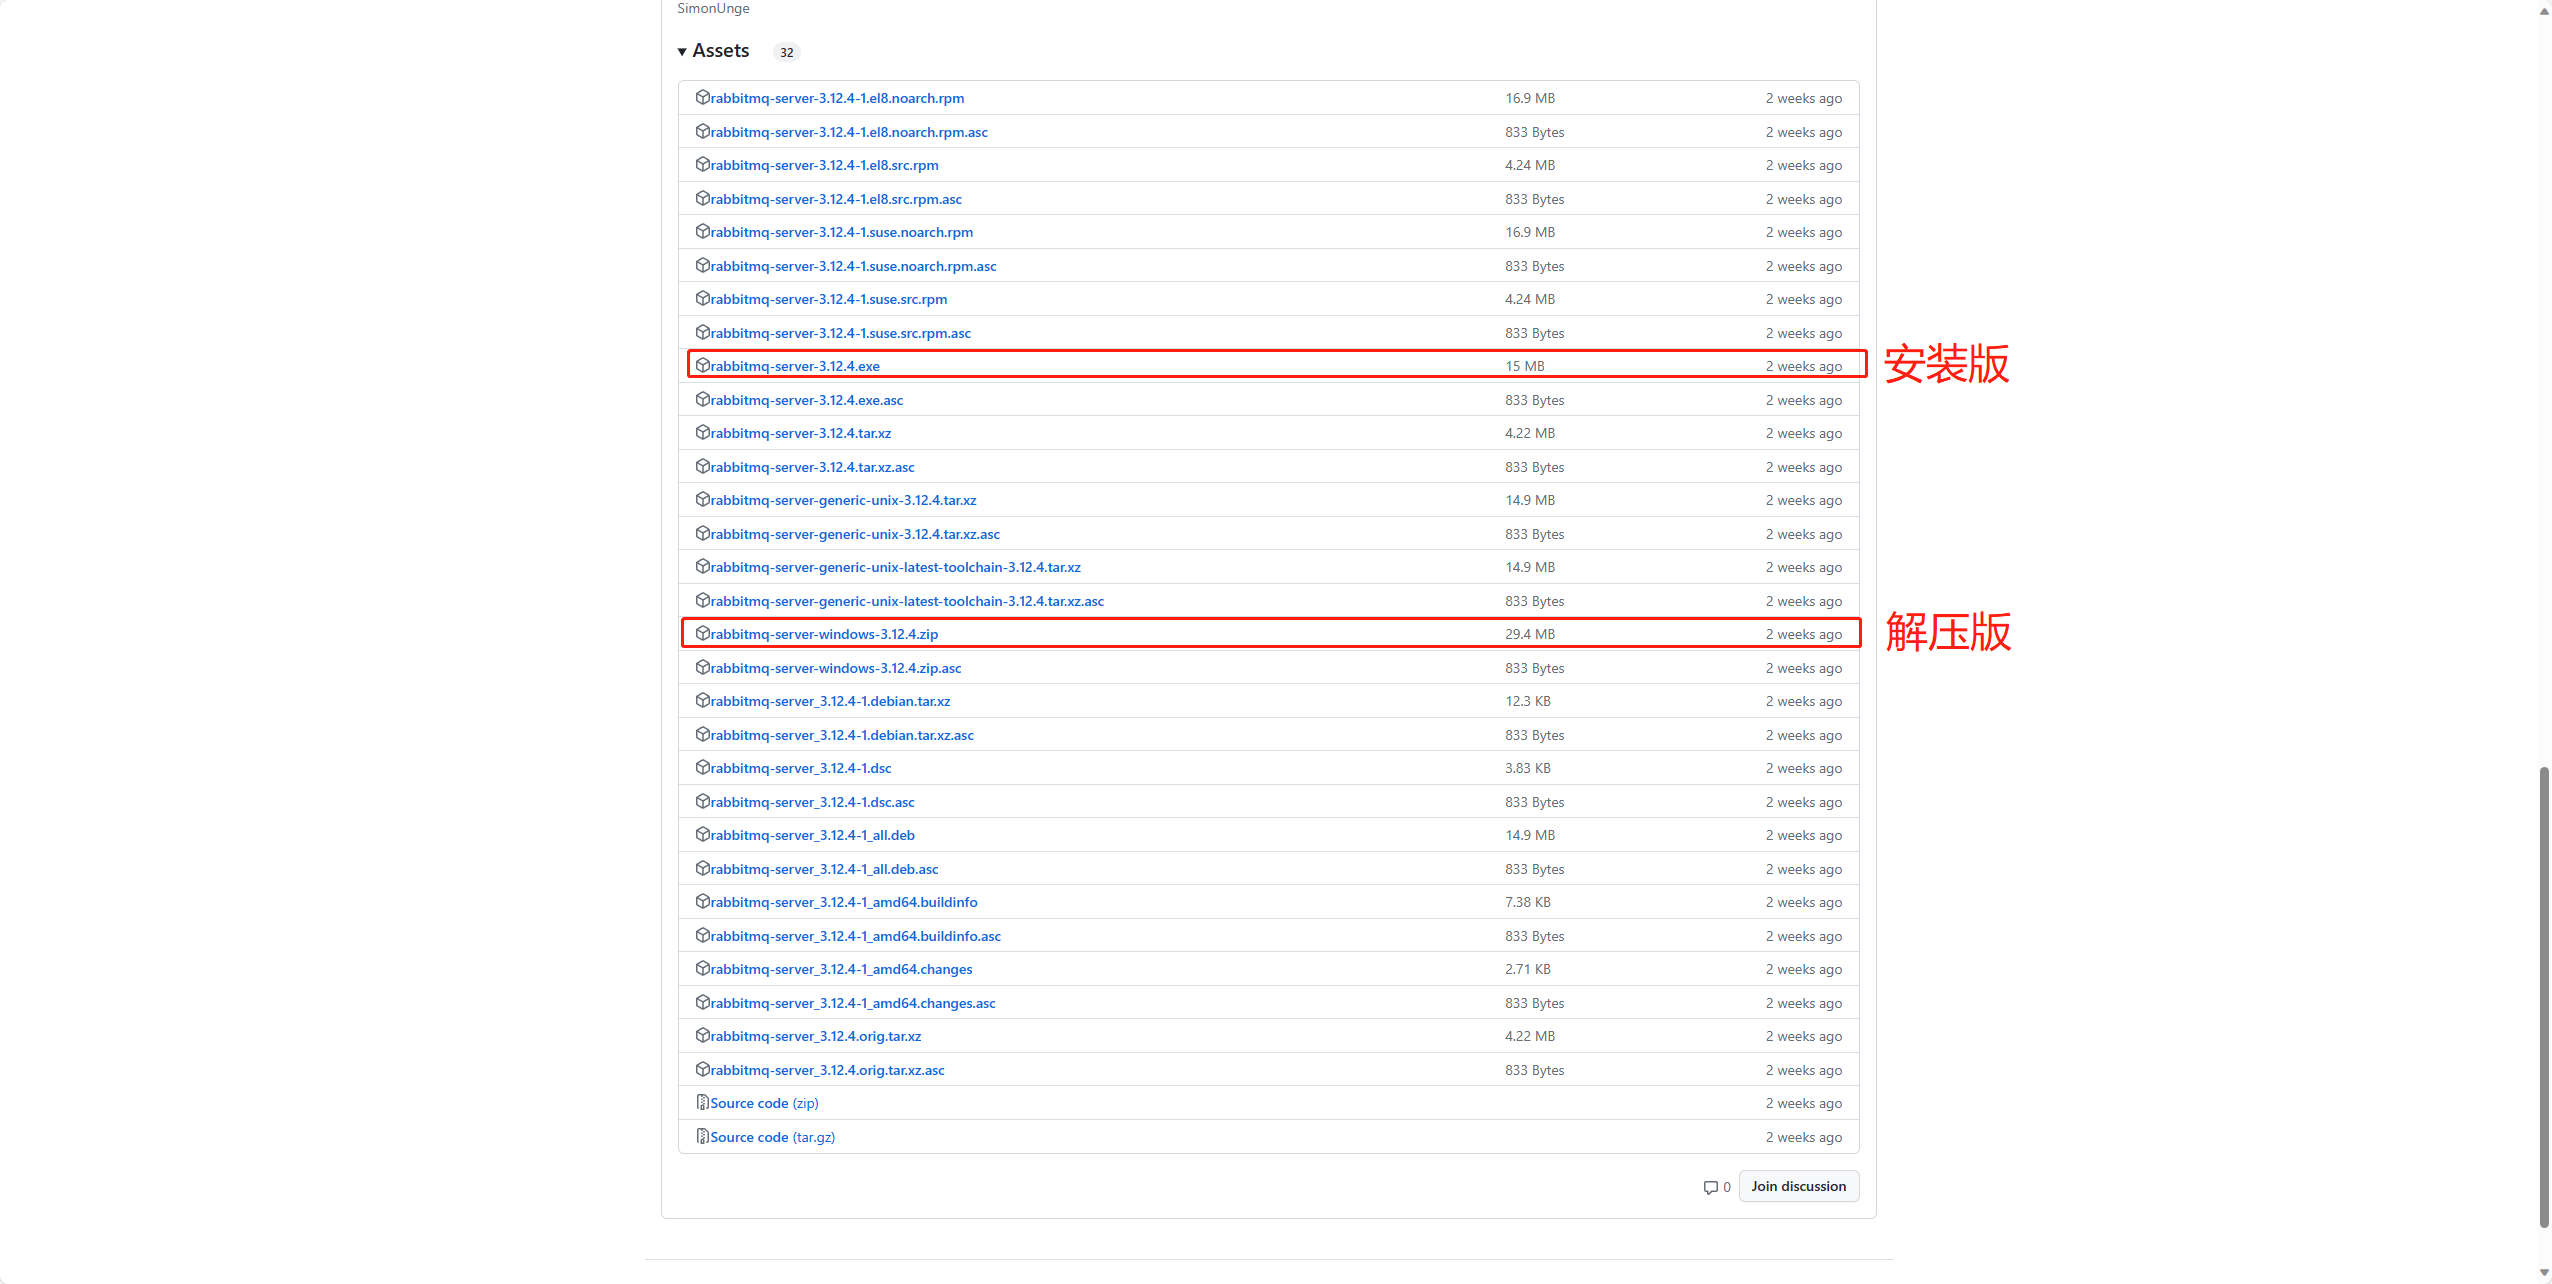The width and height of the screenshot is (2552, 1284).
Task: Click package icon beside rabbitmq-server-3.12.4.exe
Action: click(x=702, y=365)
